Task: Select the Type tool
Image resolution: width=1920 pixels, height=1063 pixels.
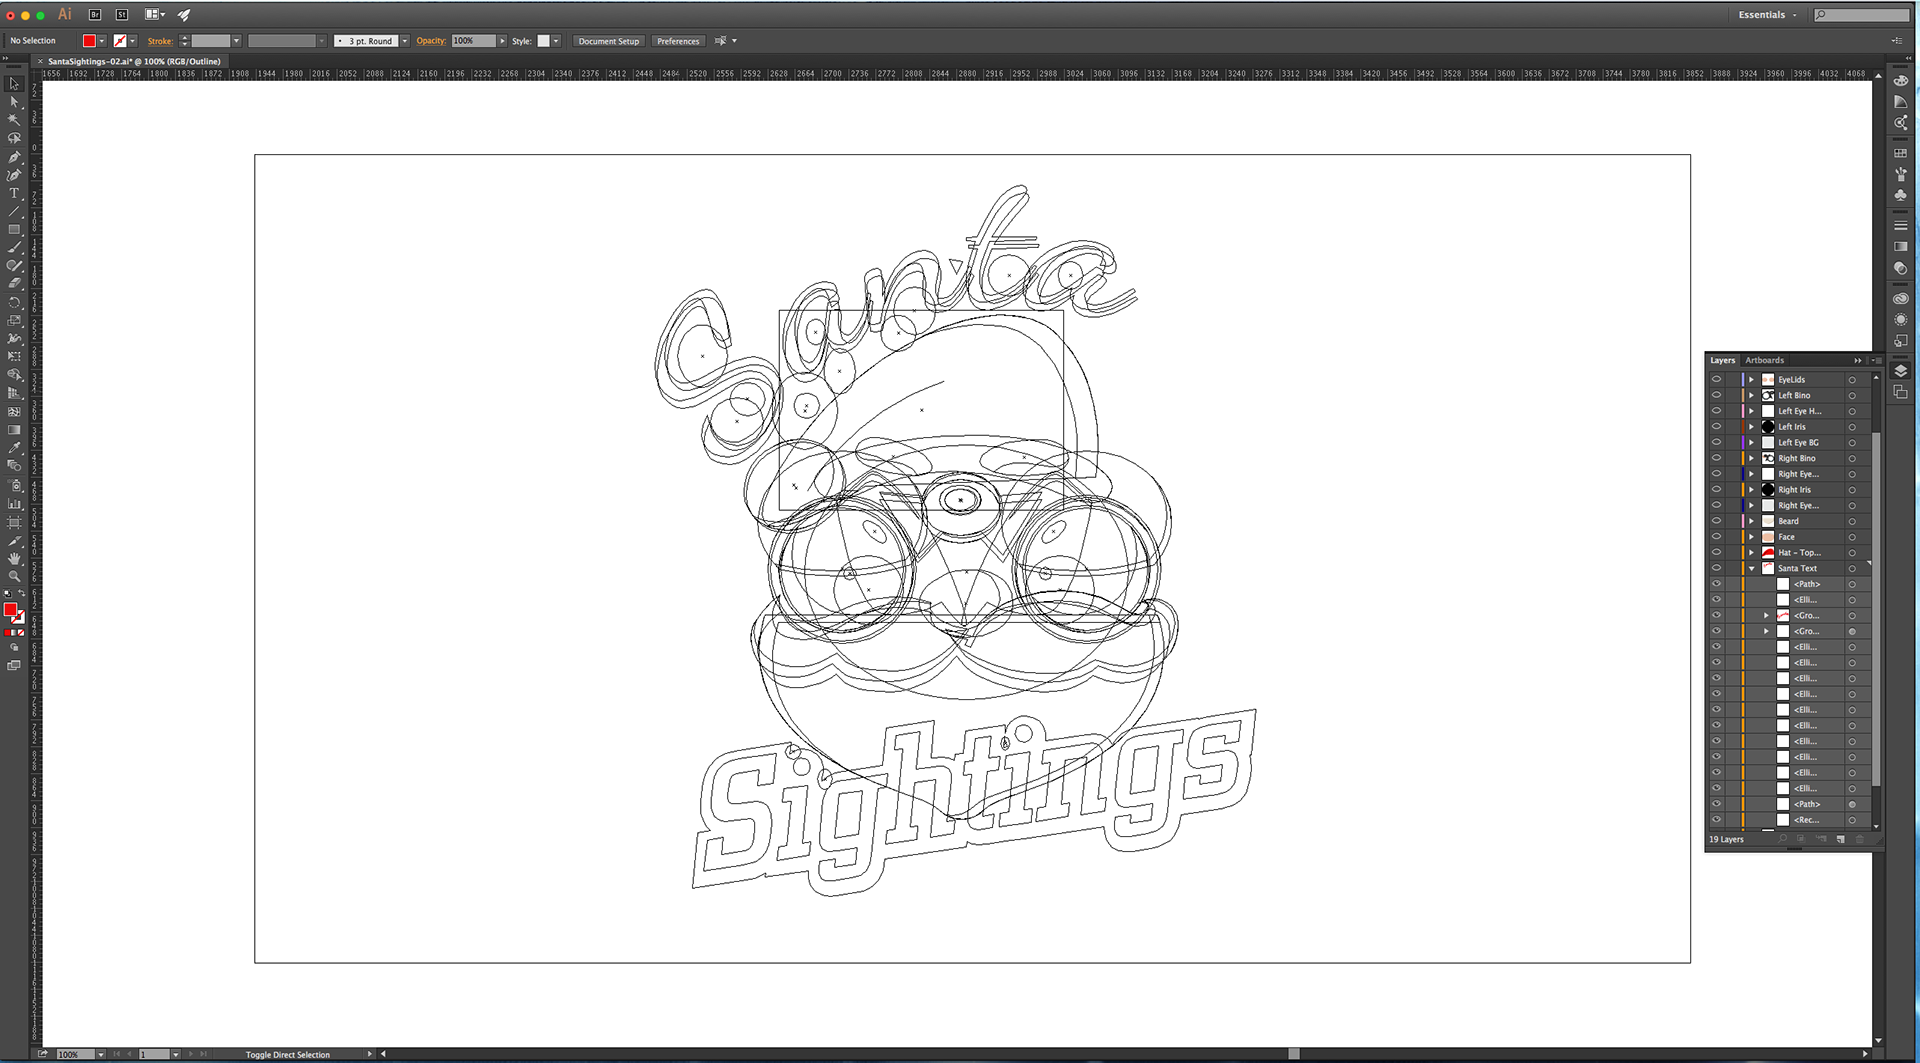Action: 14,193
